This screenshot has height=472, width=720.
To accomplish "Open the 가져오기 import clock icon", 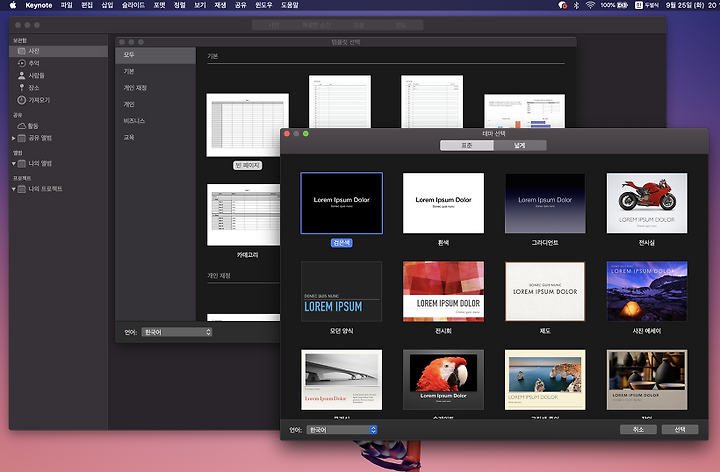I will pyautogui.click(x=21, y=100).
